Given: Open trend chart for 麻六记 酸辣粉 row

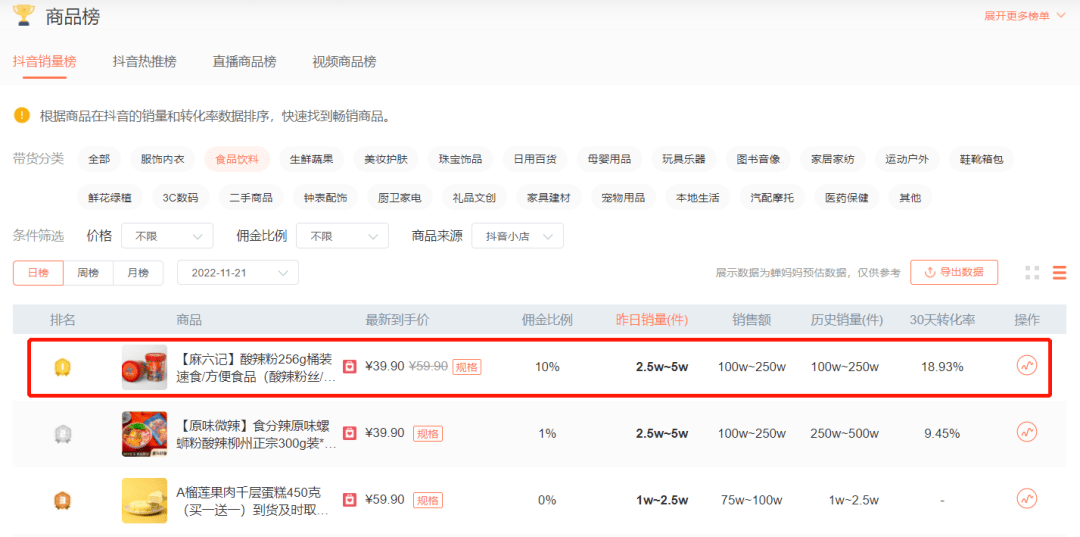Looking at the screenshot, I should click(x=1026, y=366).
